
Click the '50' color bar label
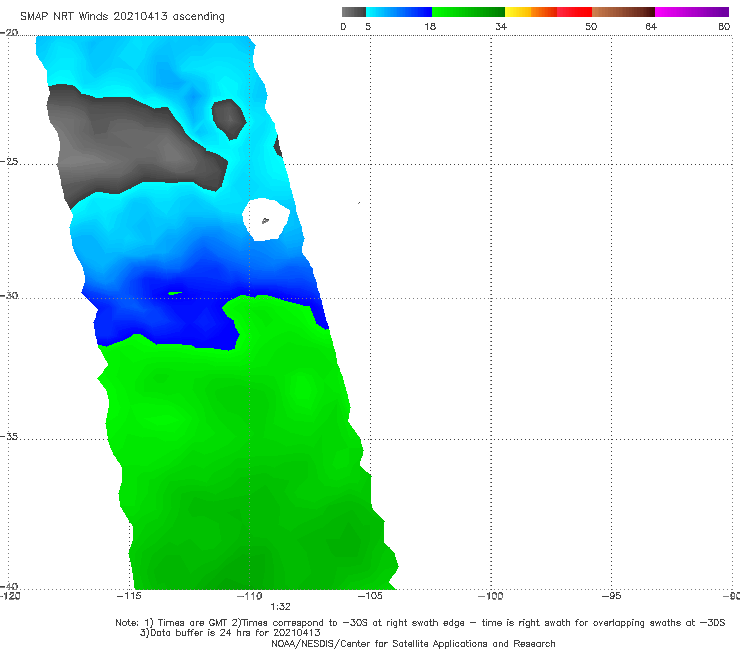(591, 26)
